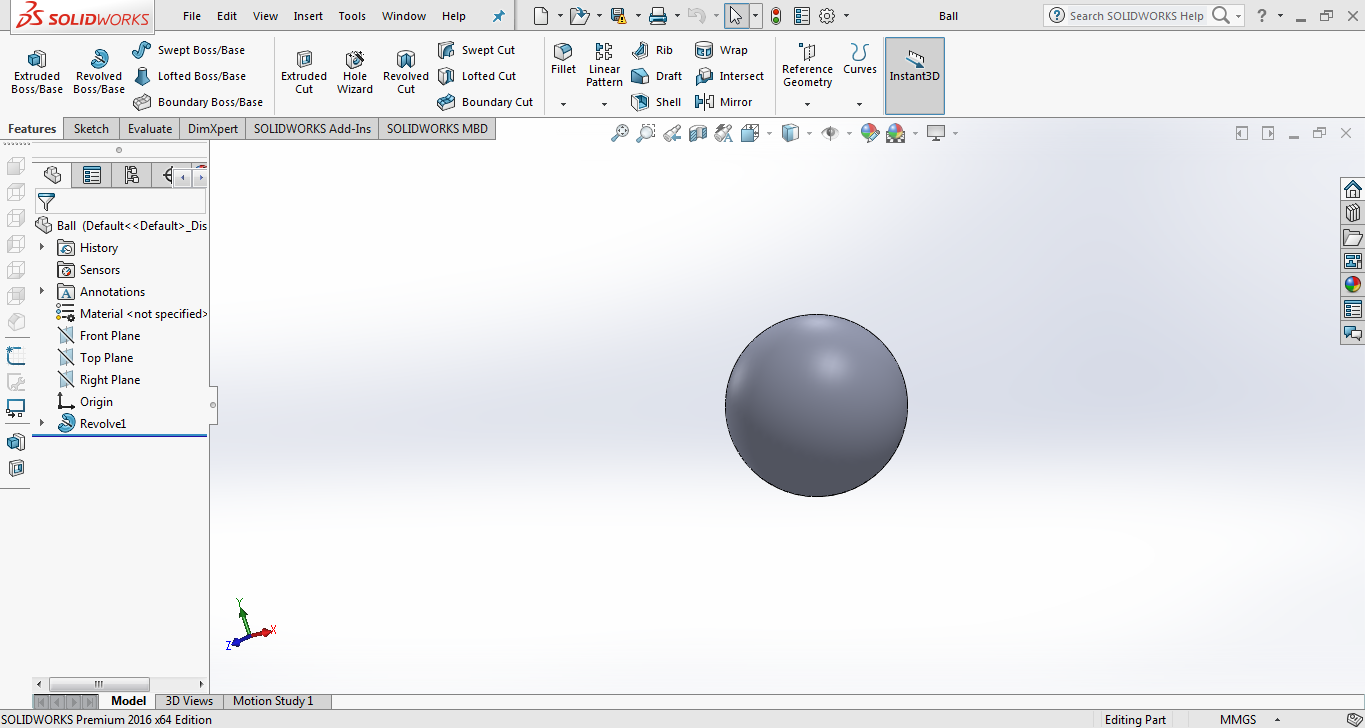Image resolution: width=1365 pixels, height=728 pixels.
Task: Click the Boundary Cut feature
Action: pos(485,102)
